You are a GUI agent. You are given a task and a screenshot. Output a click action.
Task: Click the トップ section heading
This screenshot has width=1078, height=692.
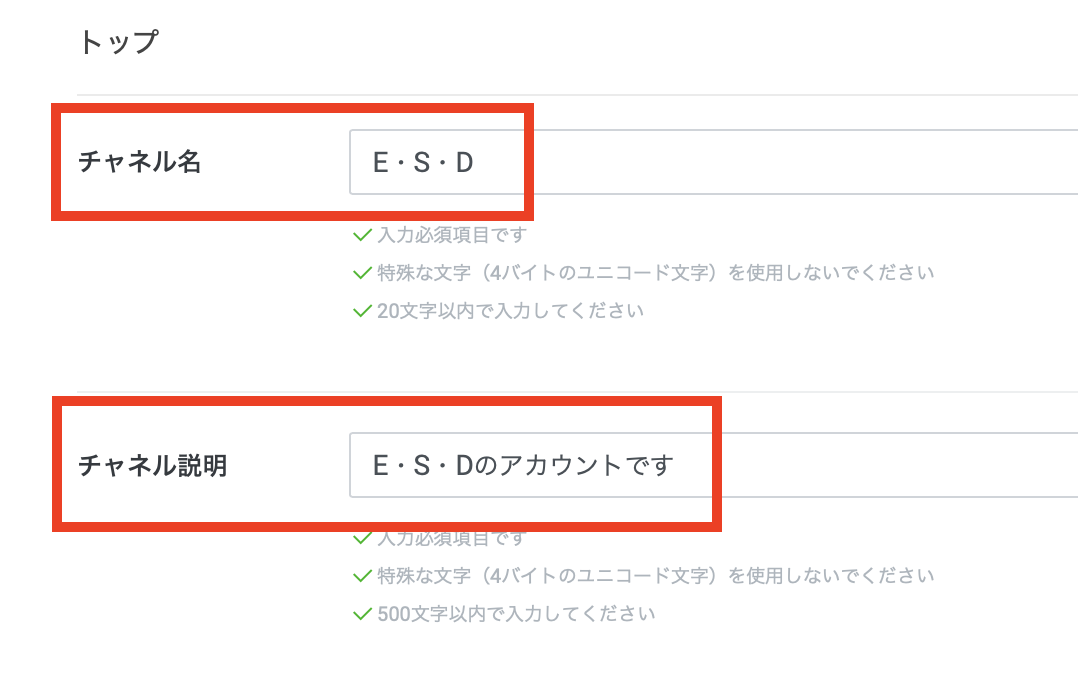[118, 43]
